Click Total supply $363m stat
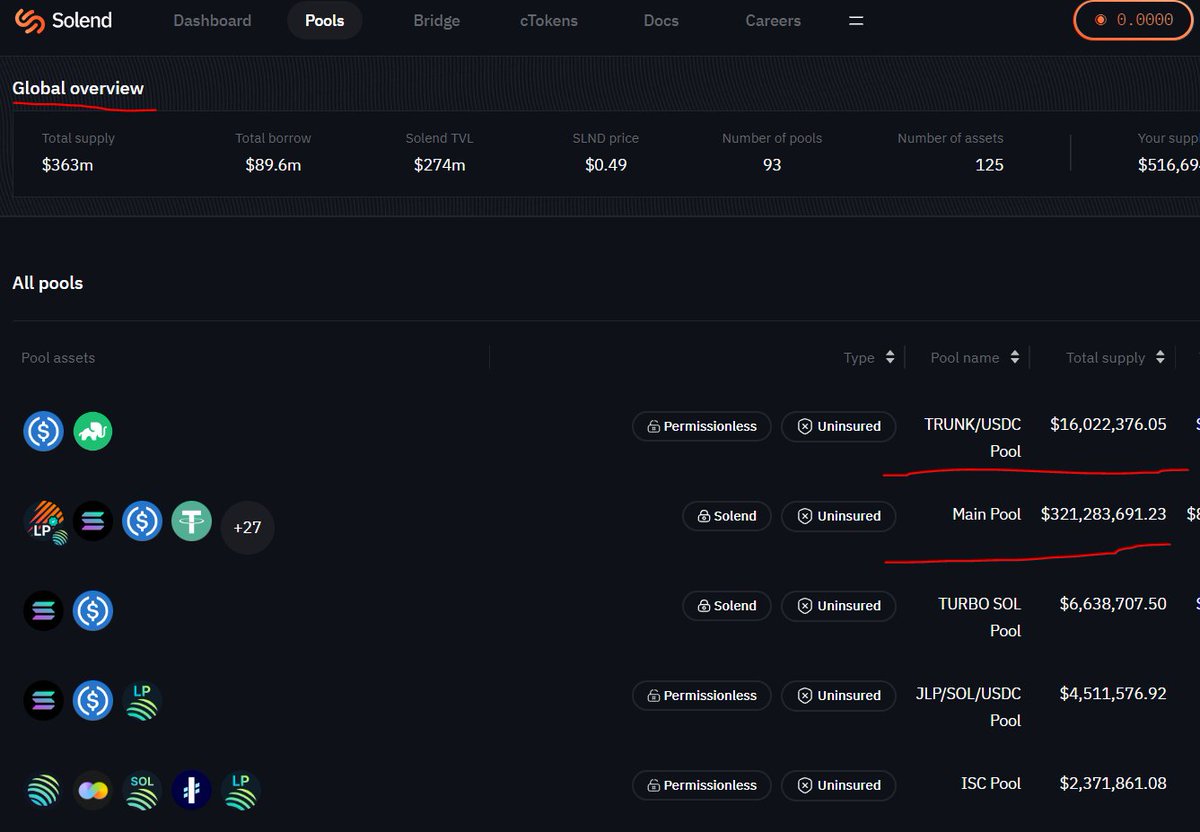This screenshot has width=1200, height=832. [78, 152]
